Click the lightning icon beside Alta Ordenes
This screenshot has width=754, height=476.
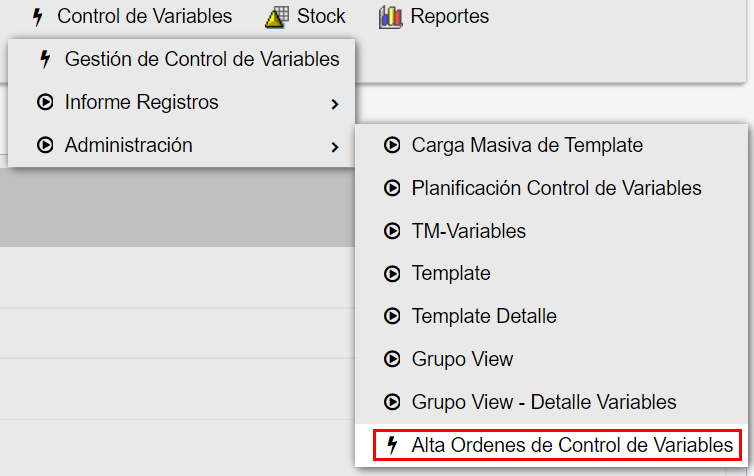(x=392, y=445)
